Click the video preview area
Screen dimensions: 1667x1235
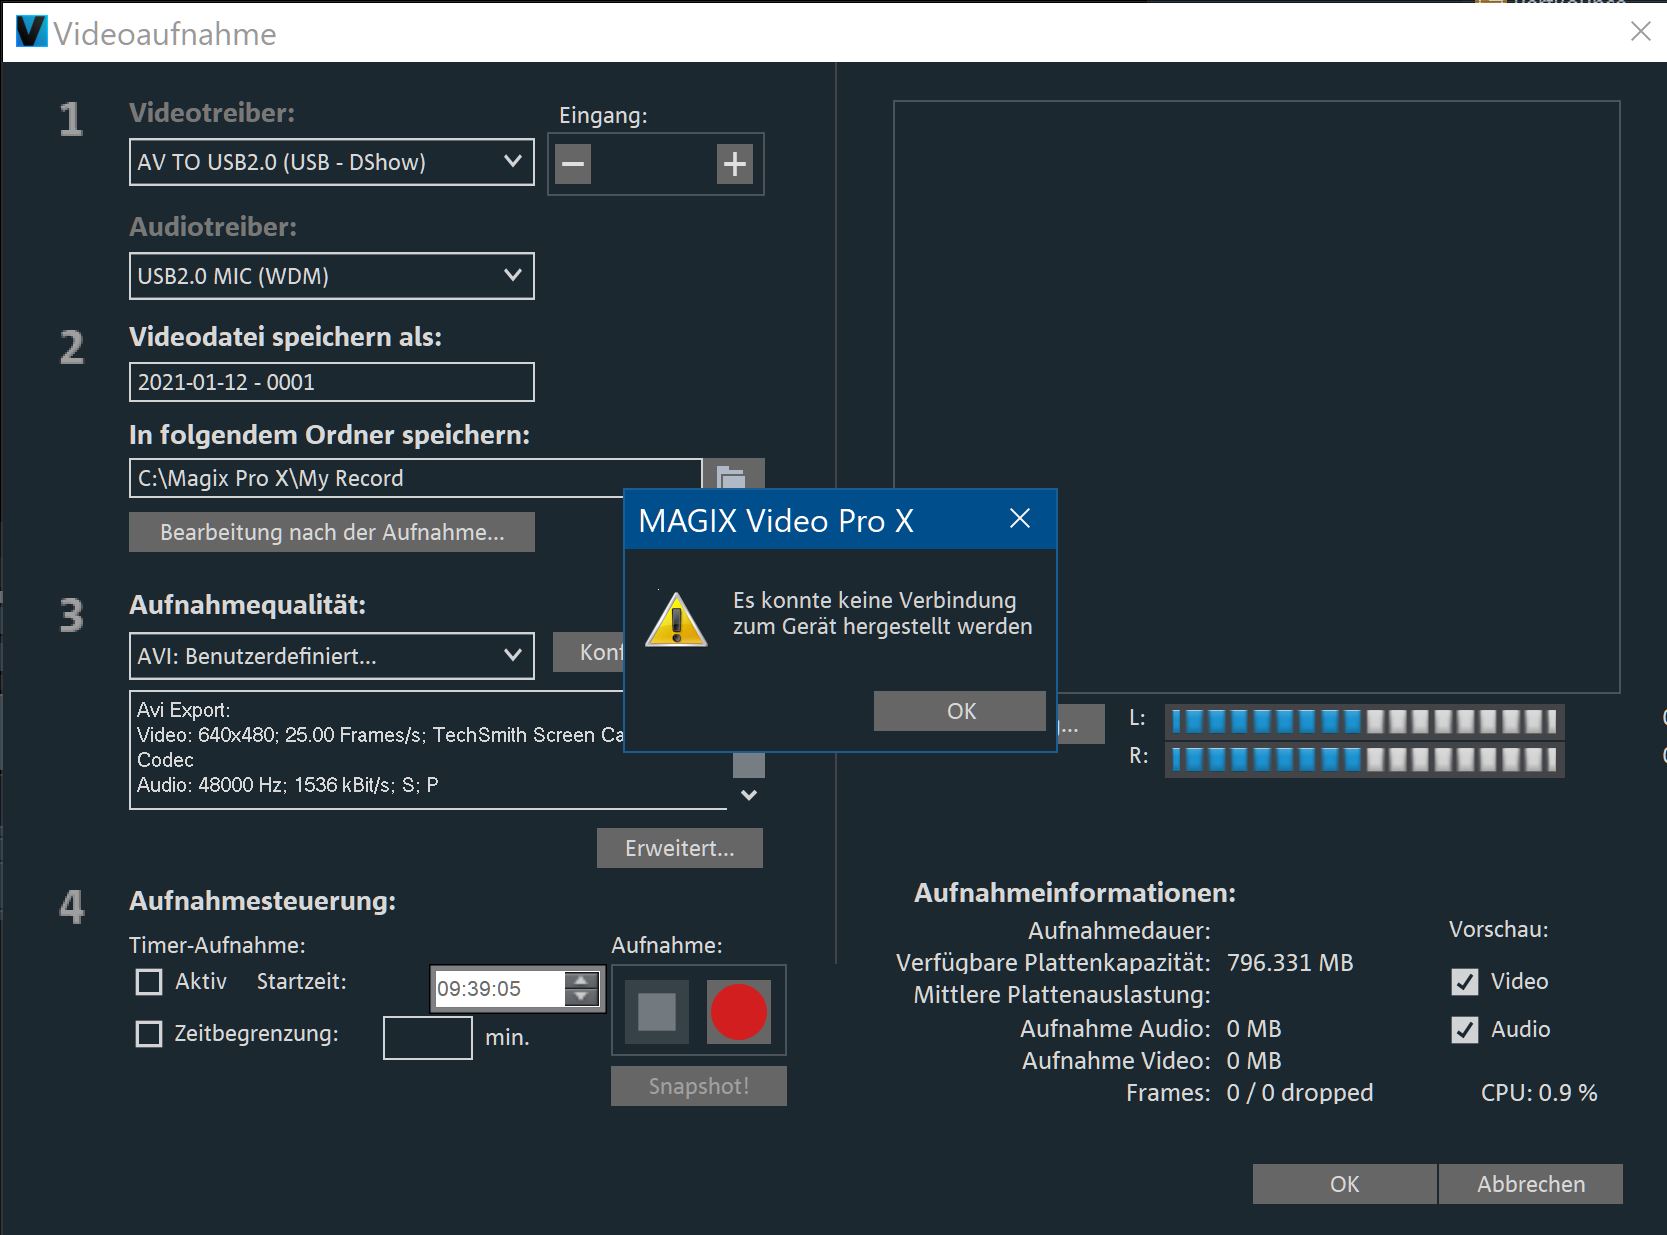point(1256,396)
